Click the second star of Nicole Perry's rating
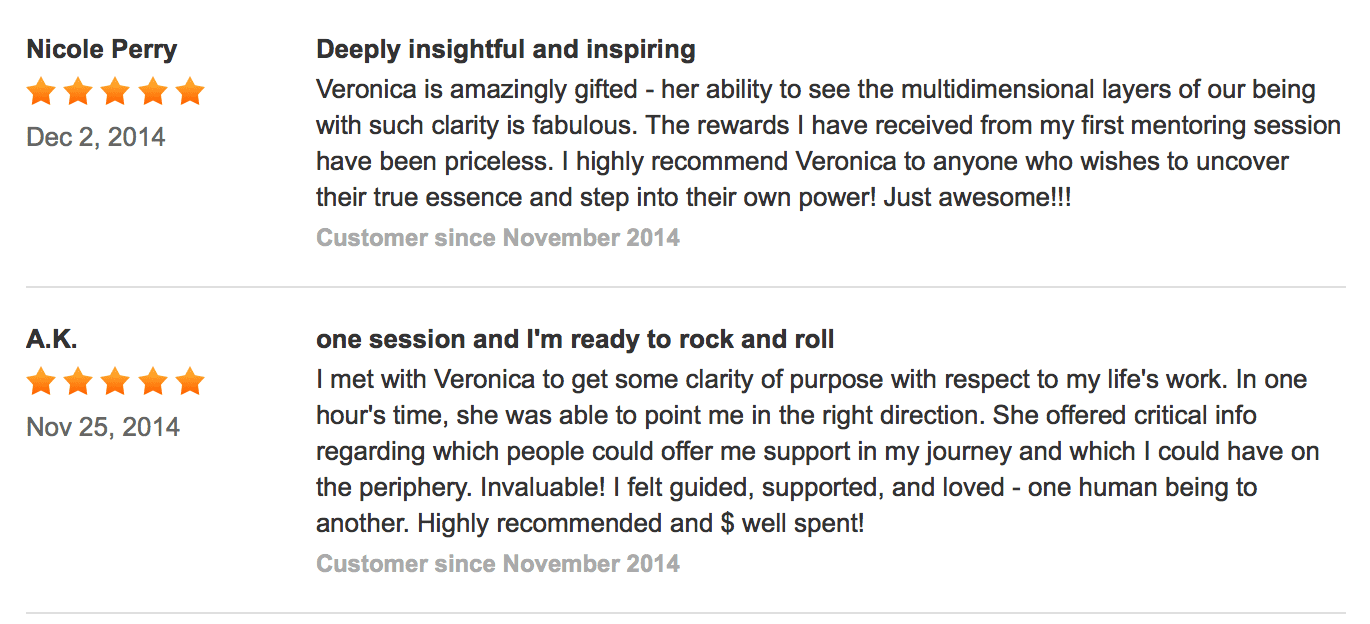The width and height of the screenshot is (1370, 624). pyautogui.click(x=78, y=92)
